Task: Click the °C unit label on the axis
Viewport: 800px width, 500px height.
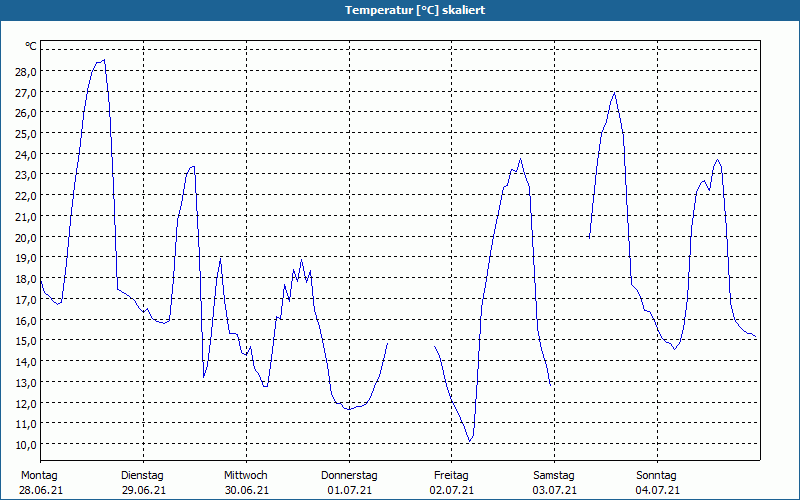Action: coord(31,46)
